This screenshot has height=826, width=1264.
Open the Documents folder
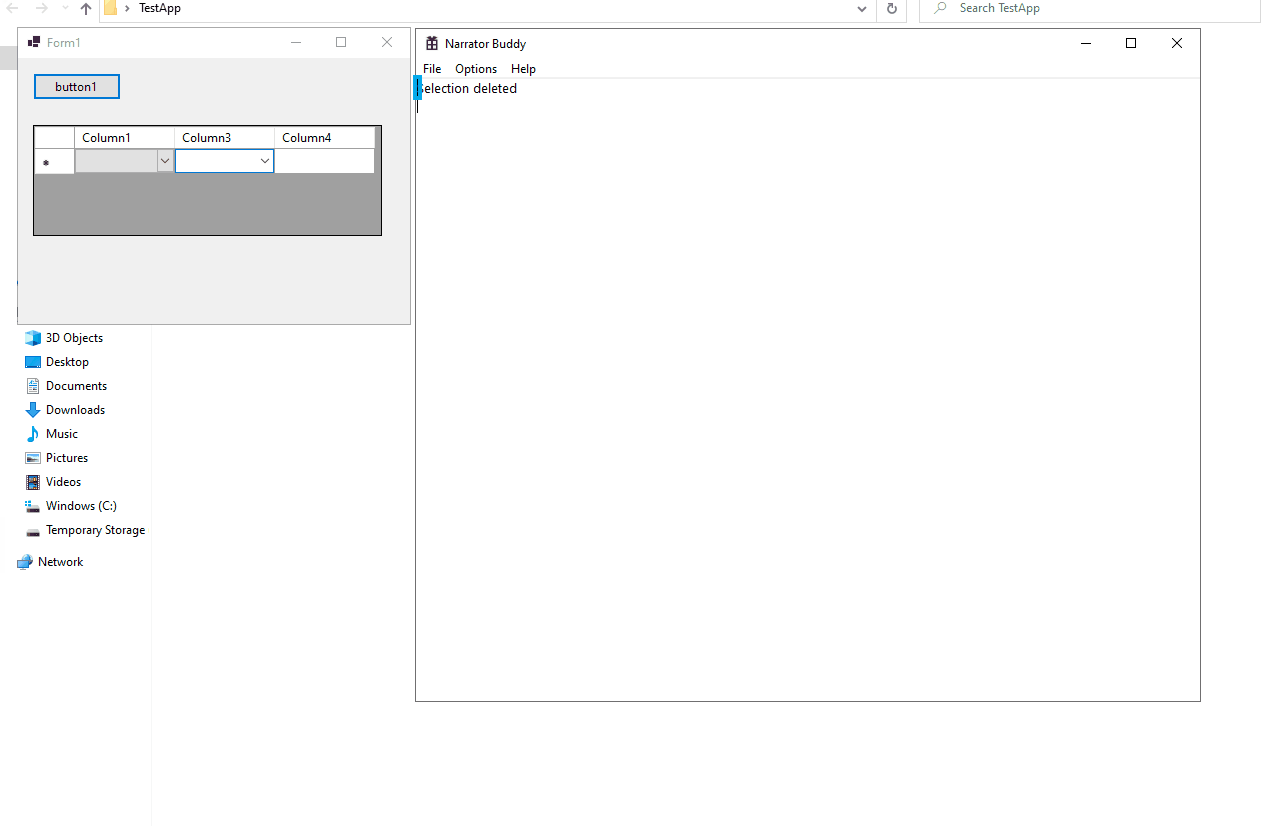[77, 385]
